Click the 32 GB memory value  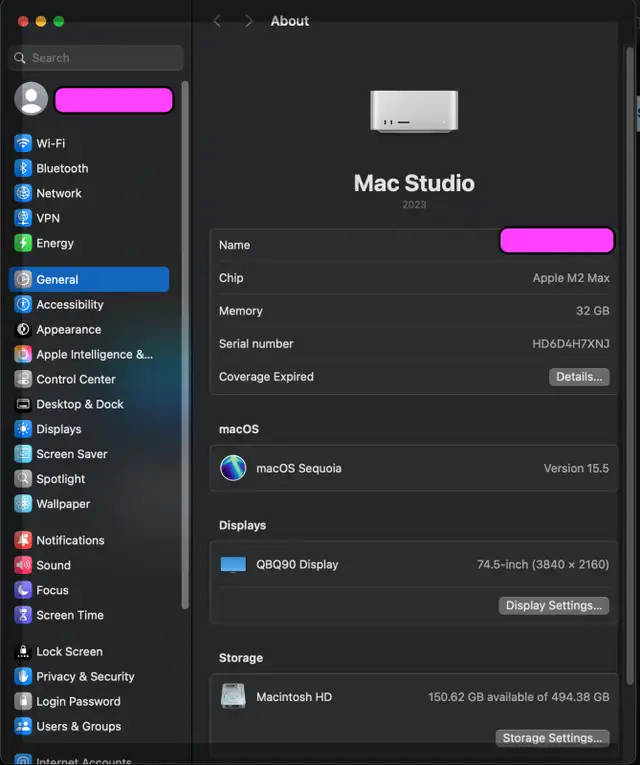click(593, 311)
